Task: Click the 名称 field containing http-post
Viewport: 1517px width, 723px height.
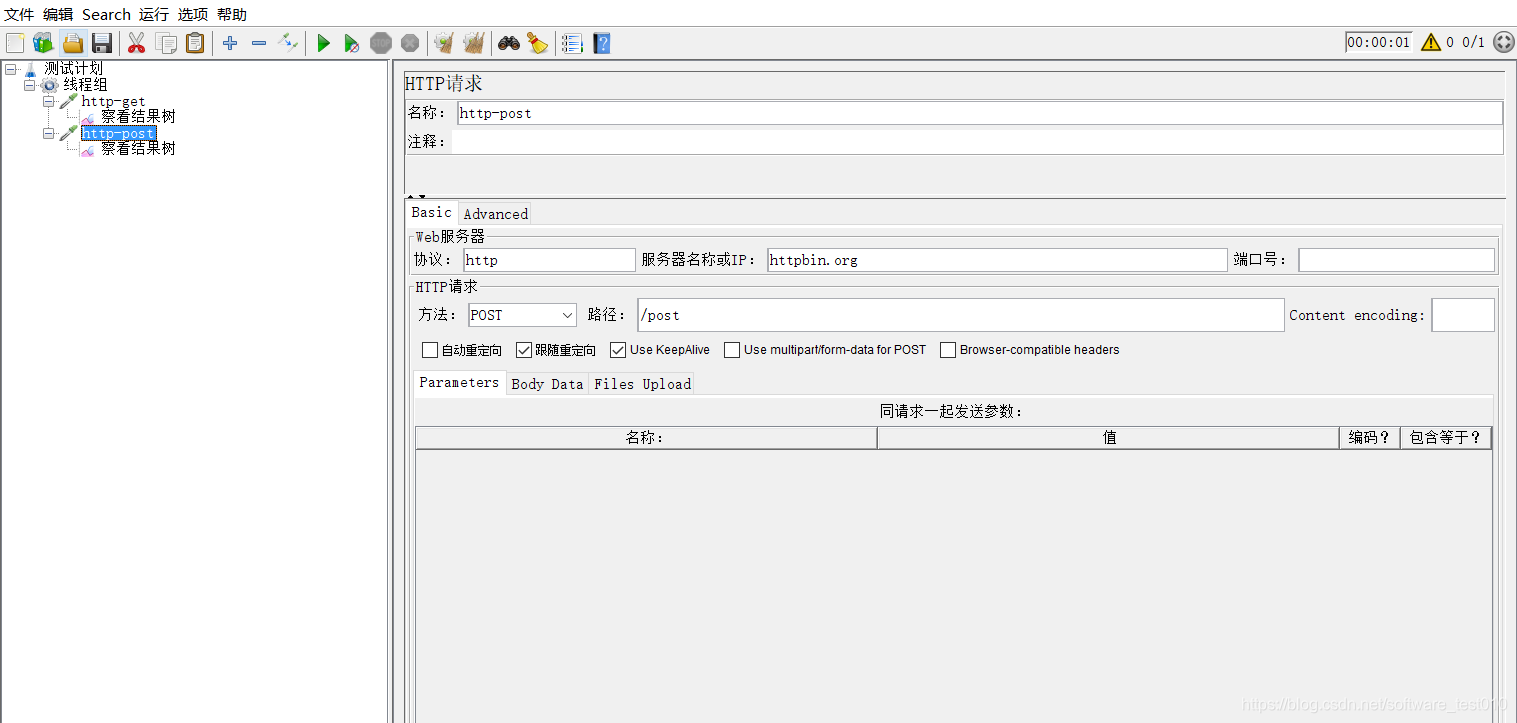Action: [x=980, y=113]
